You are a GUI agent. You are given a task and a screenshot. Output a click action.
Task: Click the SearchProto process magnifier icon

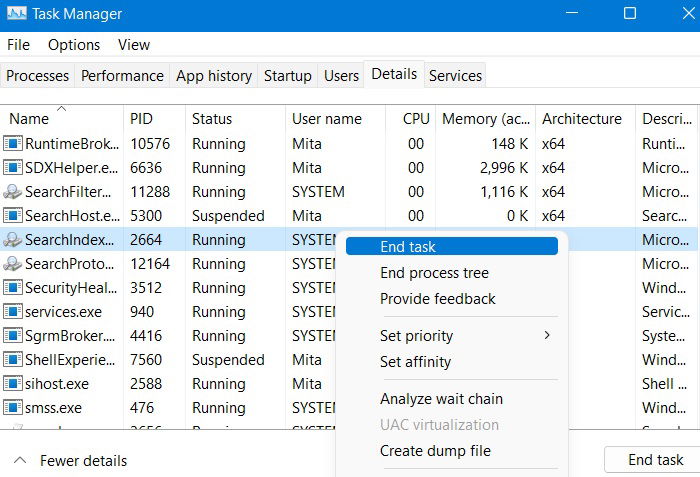click(x=12, y=264)
